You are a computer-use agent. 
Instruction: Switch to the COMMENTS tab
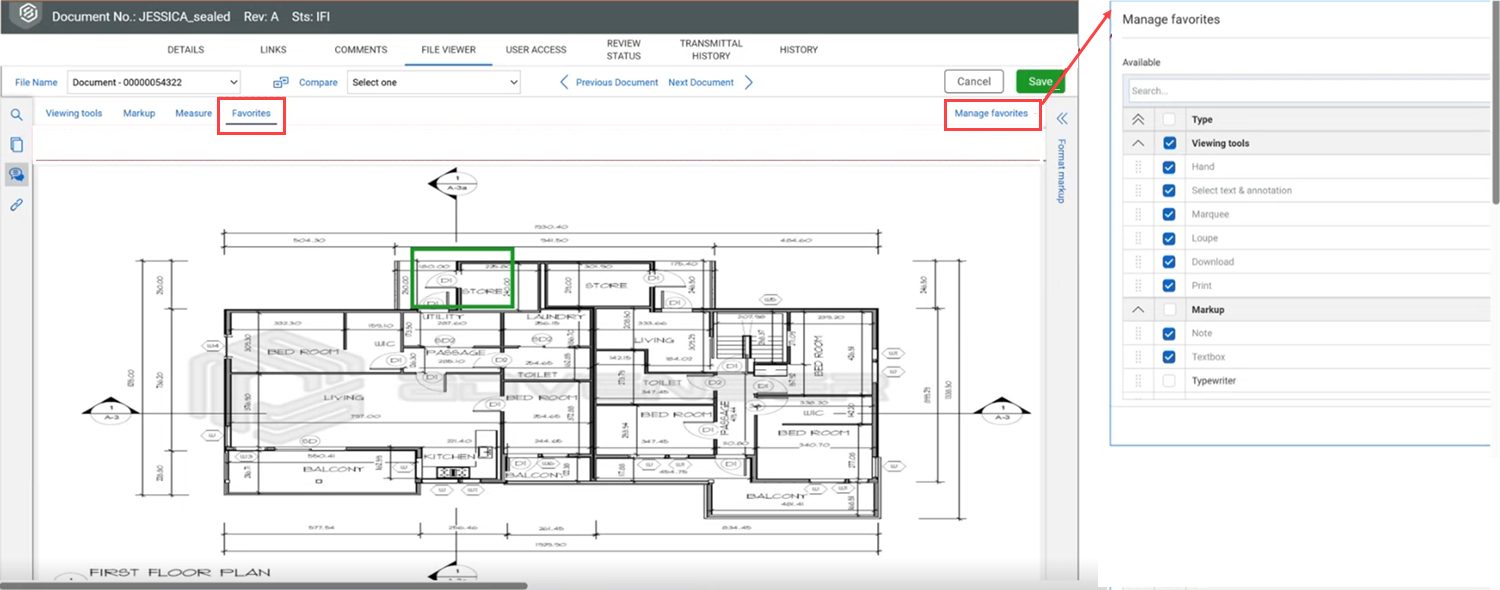pyautogui.click(x=361, y=50)
